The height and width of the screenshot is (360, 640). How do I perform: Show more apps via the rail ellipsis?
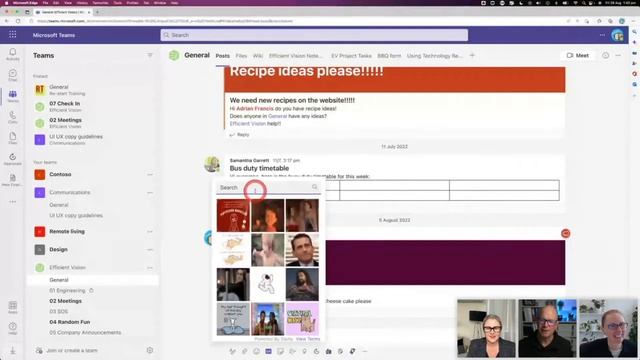(x=13, y=202)
